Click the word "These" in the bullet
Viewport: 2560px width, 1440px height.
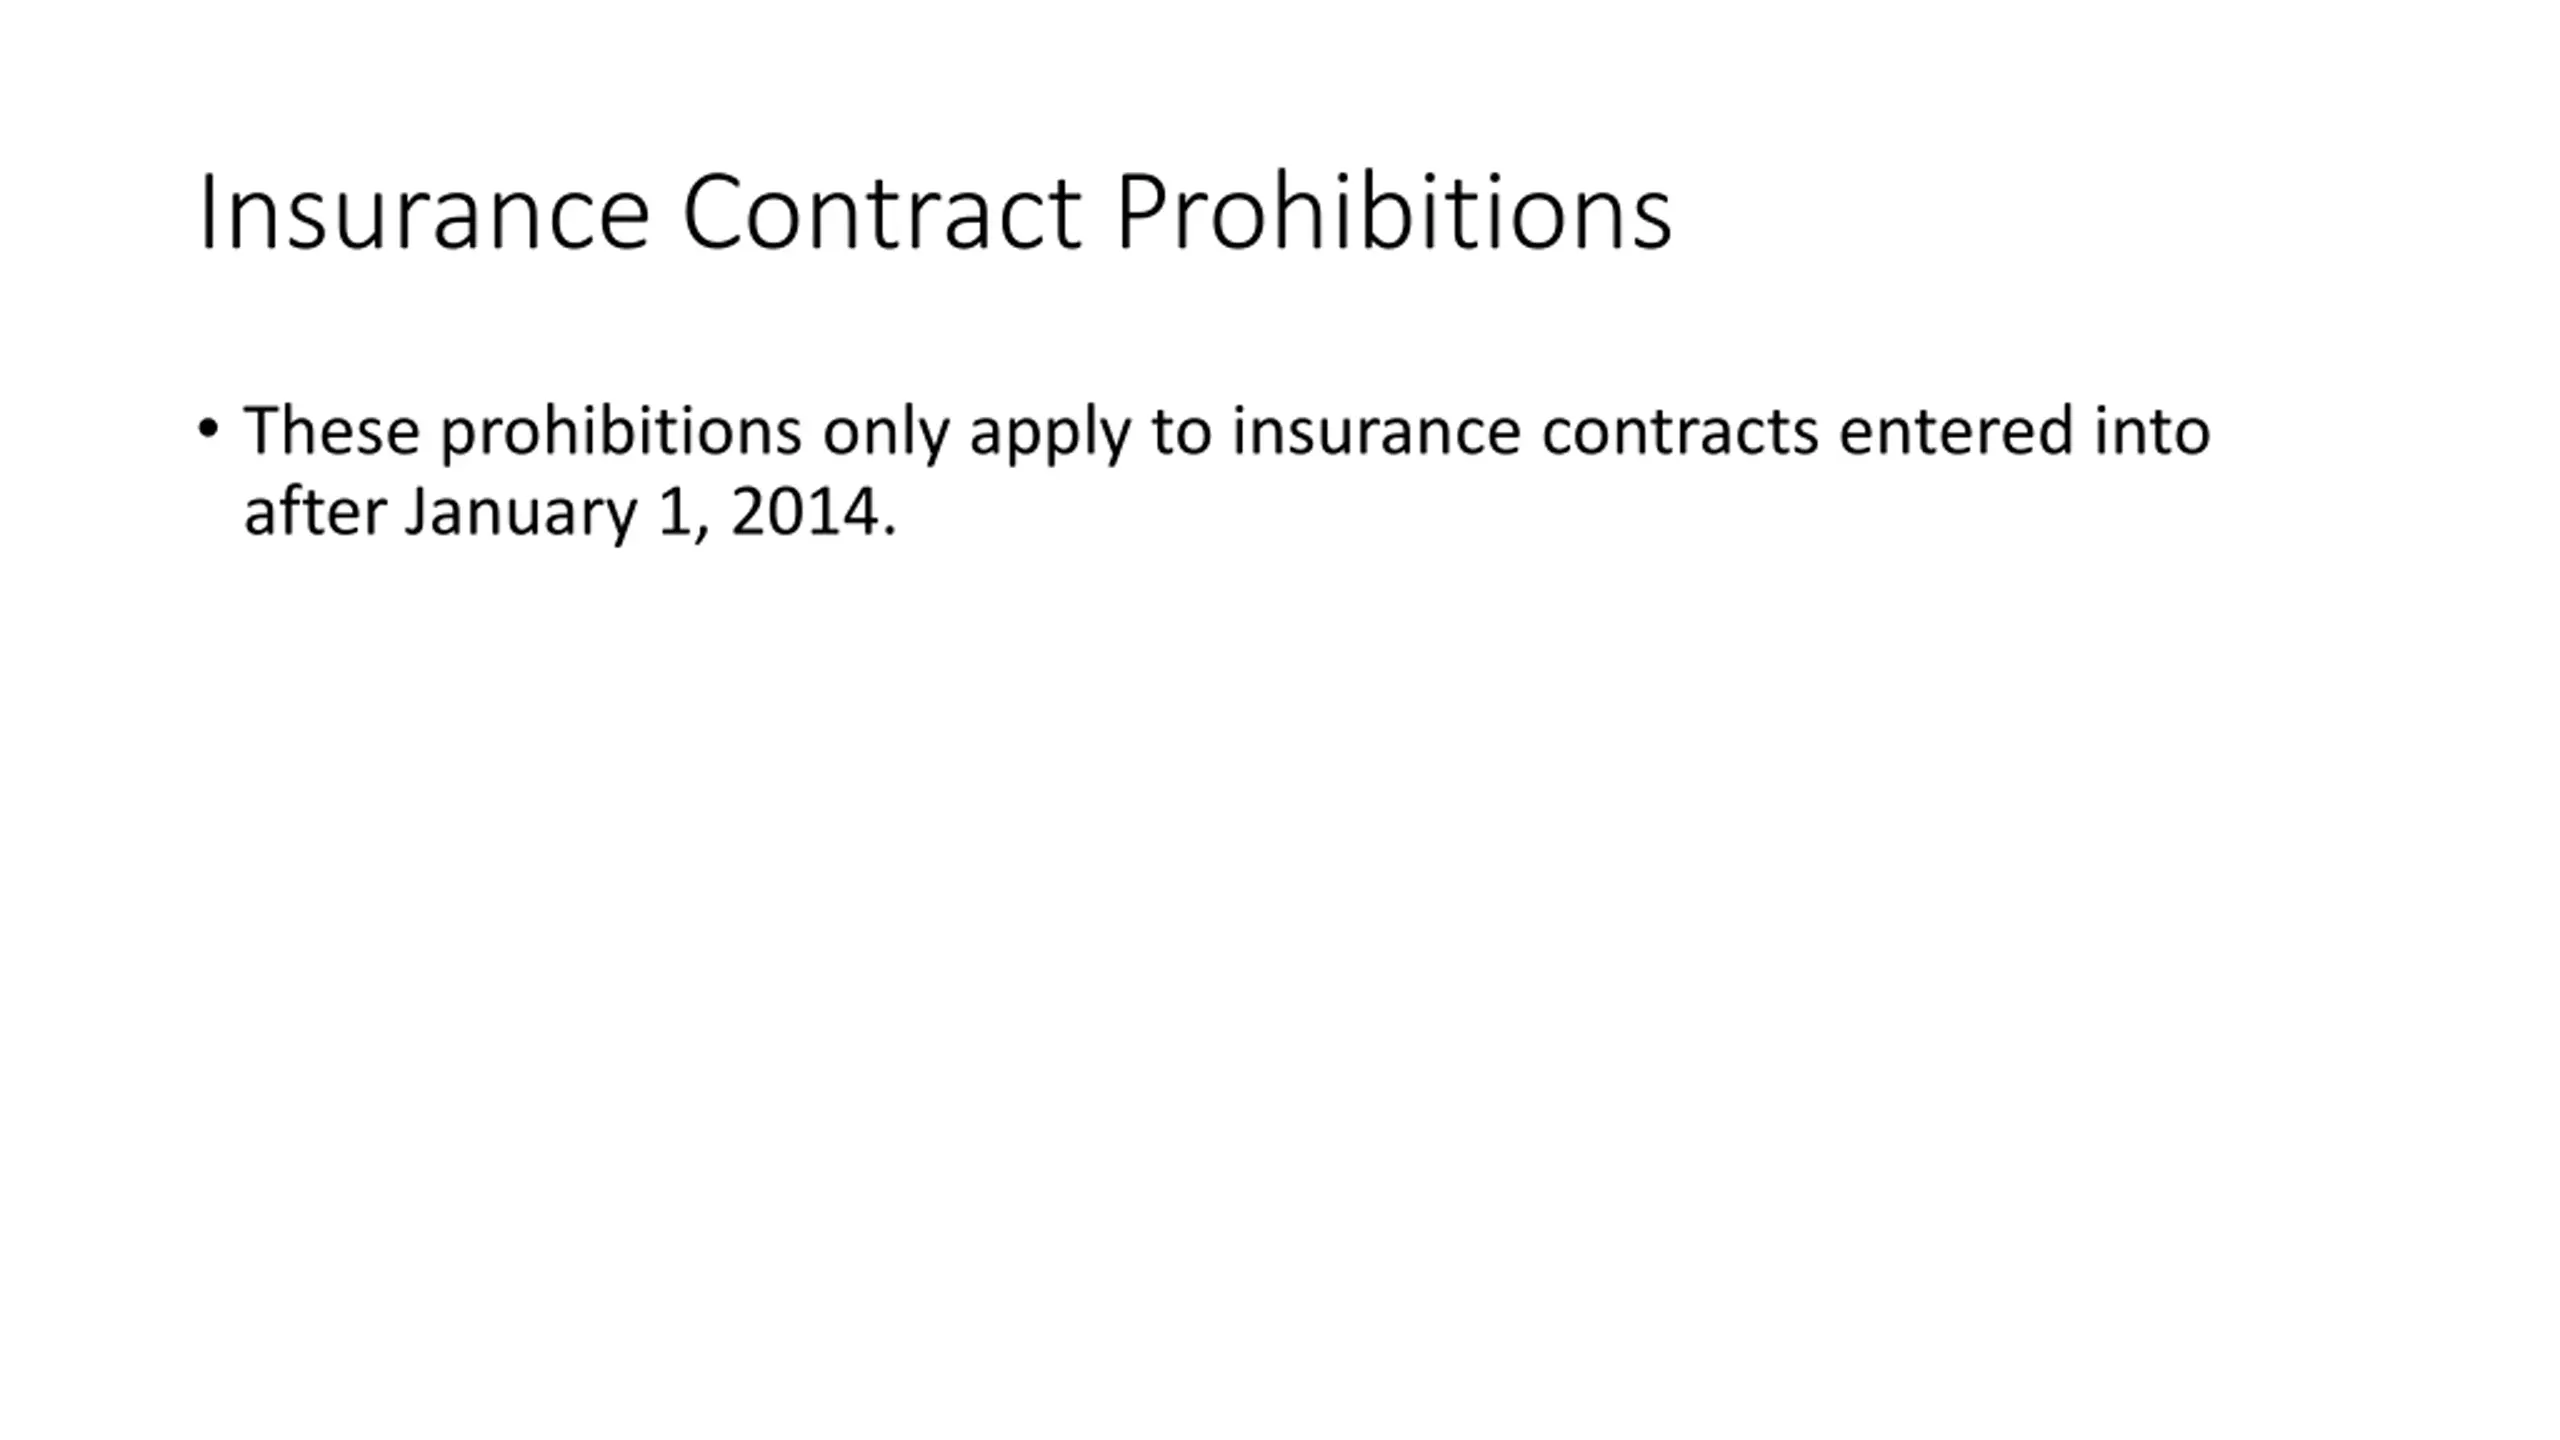click(331, 432)
